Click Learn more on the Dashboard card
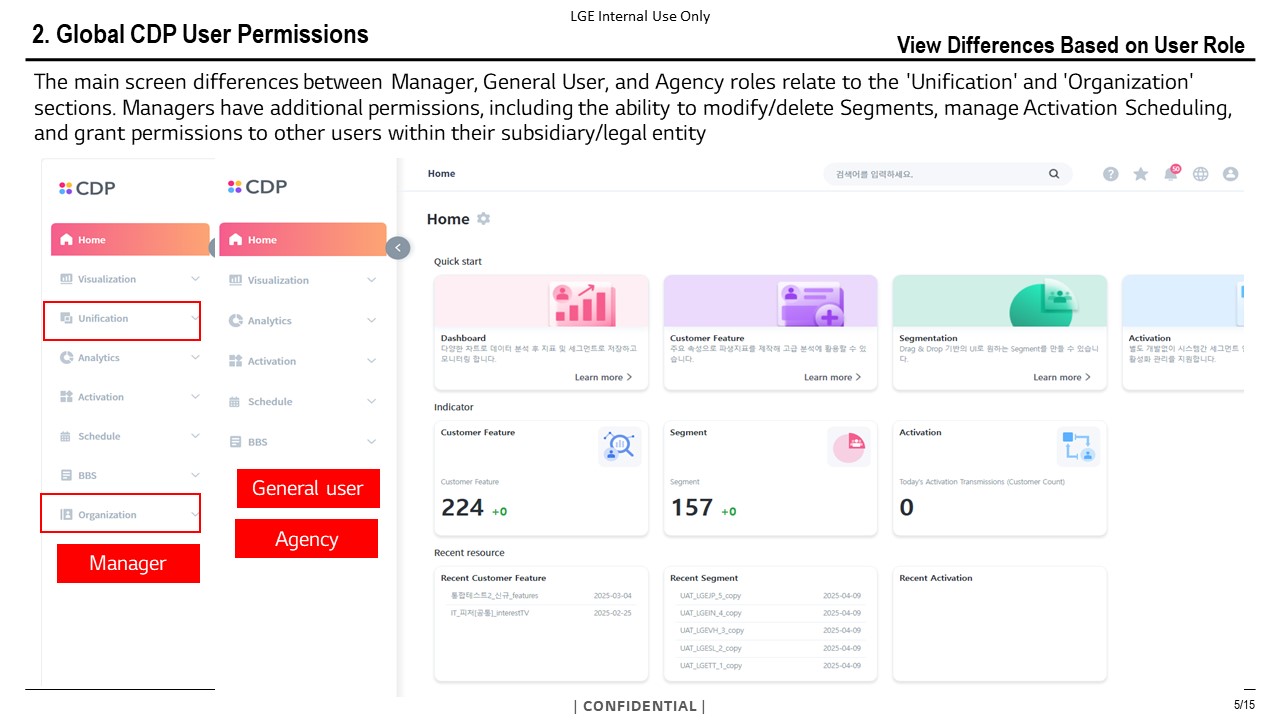1280x720 pixels. pyautogui.click(x=603, y=377)
